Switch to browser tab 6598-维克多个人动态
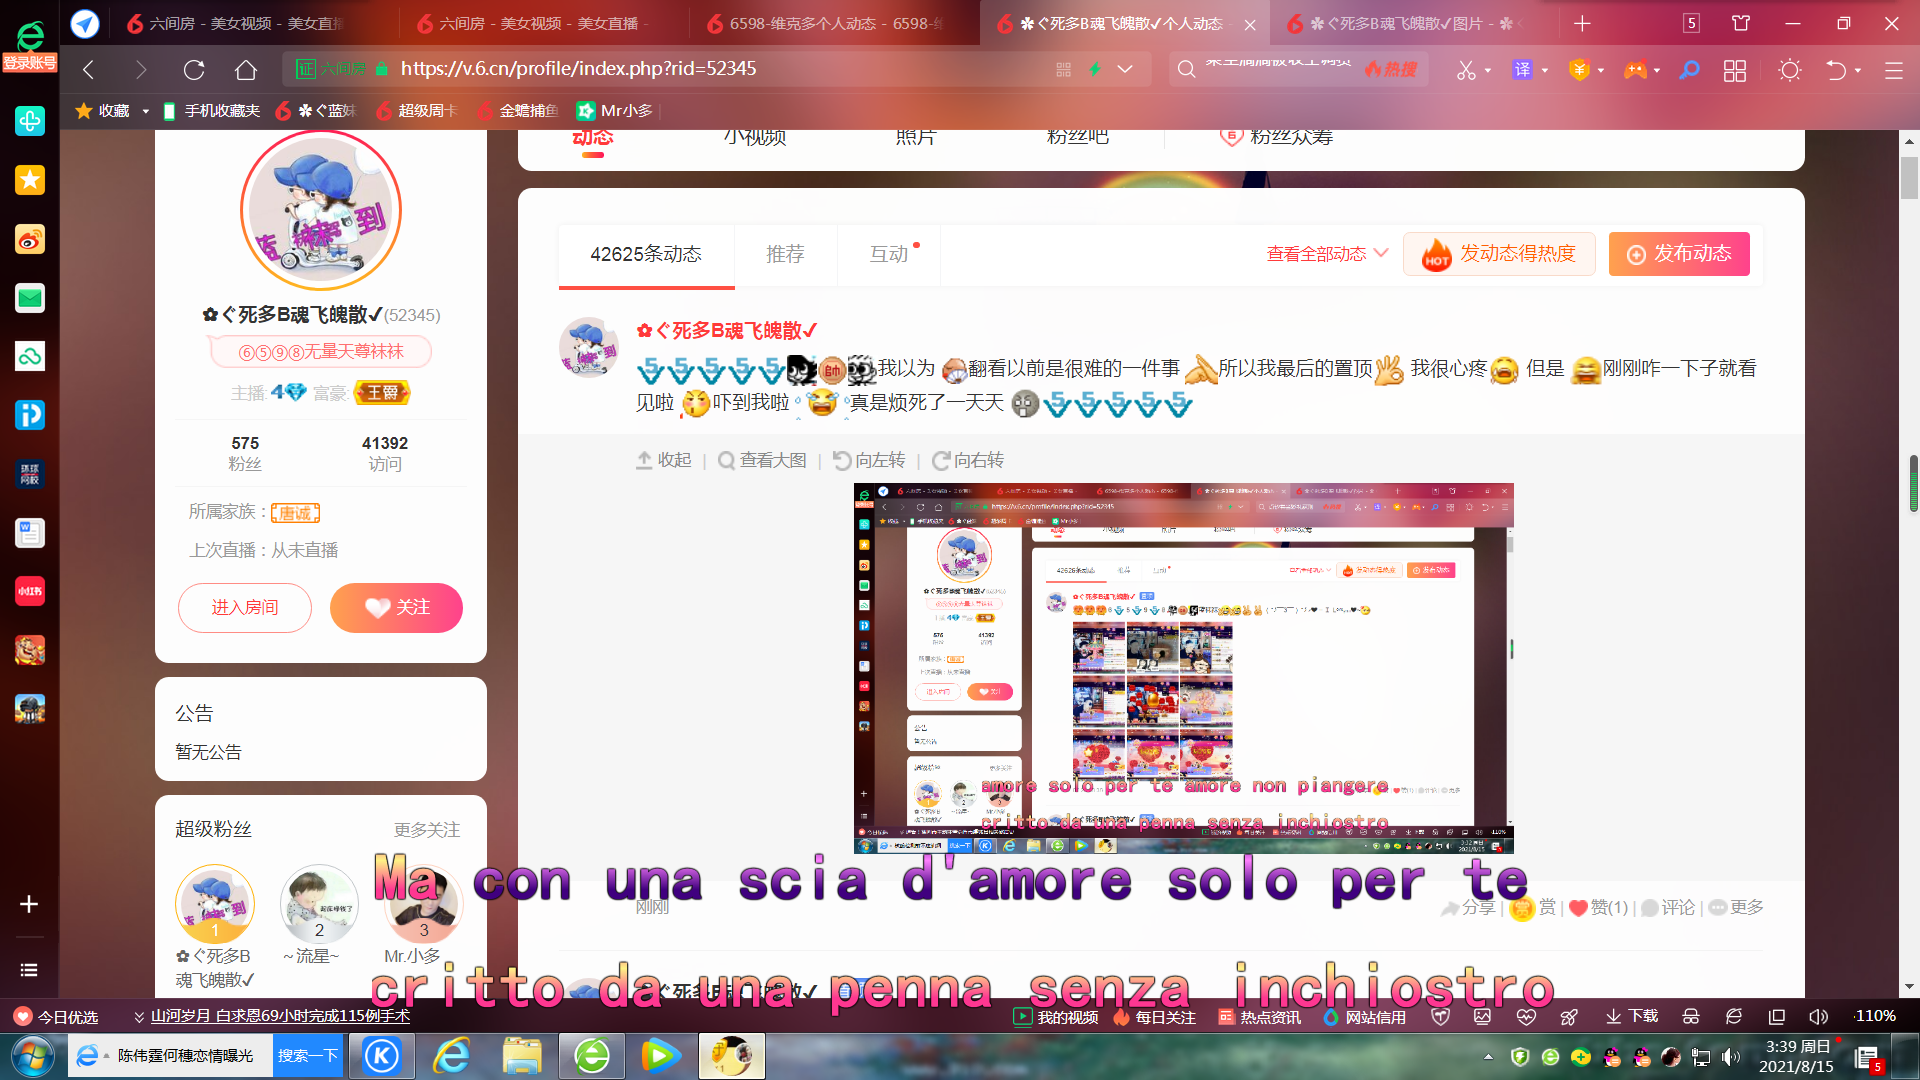1920x1080 pixels. (x=835, y=23)
